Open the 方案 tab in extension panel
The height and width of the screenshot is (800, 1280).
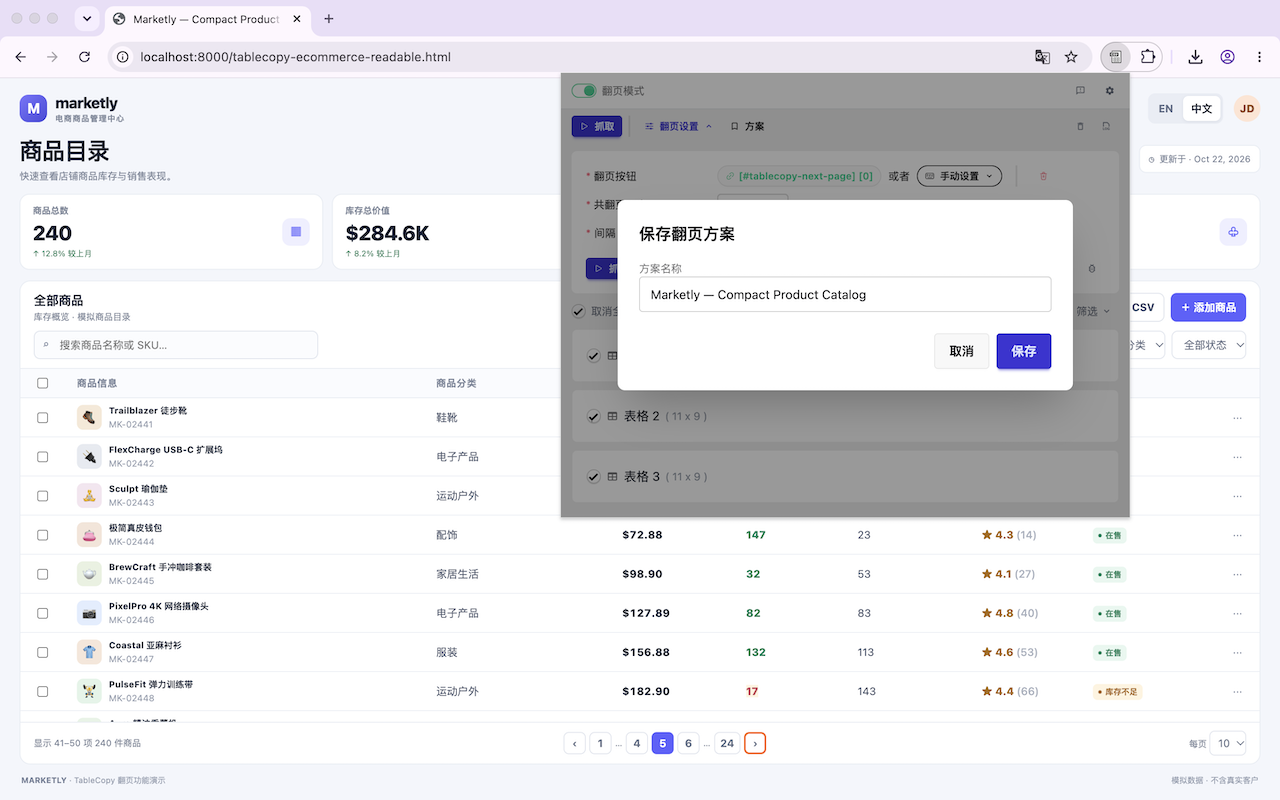(x=747, y=127)
